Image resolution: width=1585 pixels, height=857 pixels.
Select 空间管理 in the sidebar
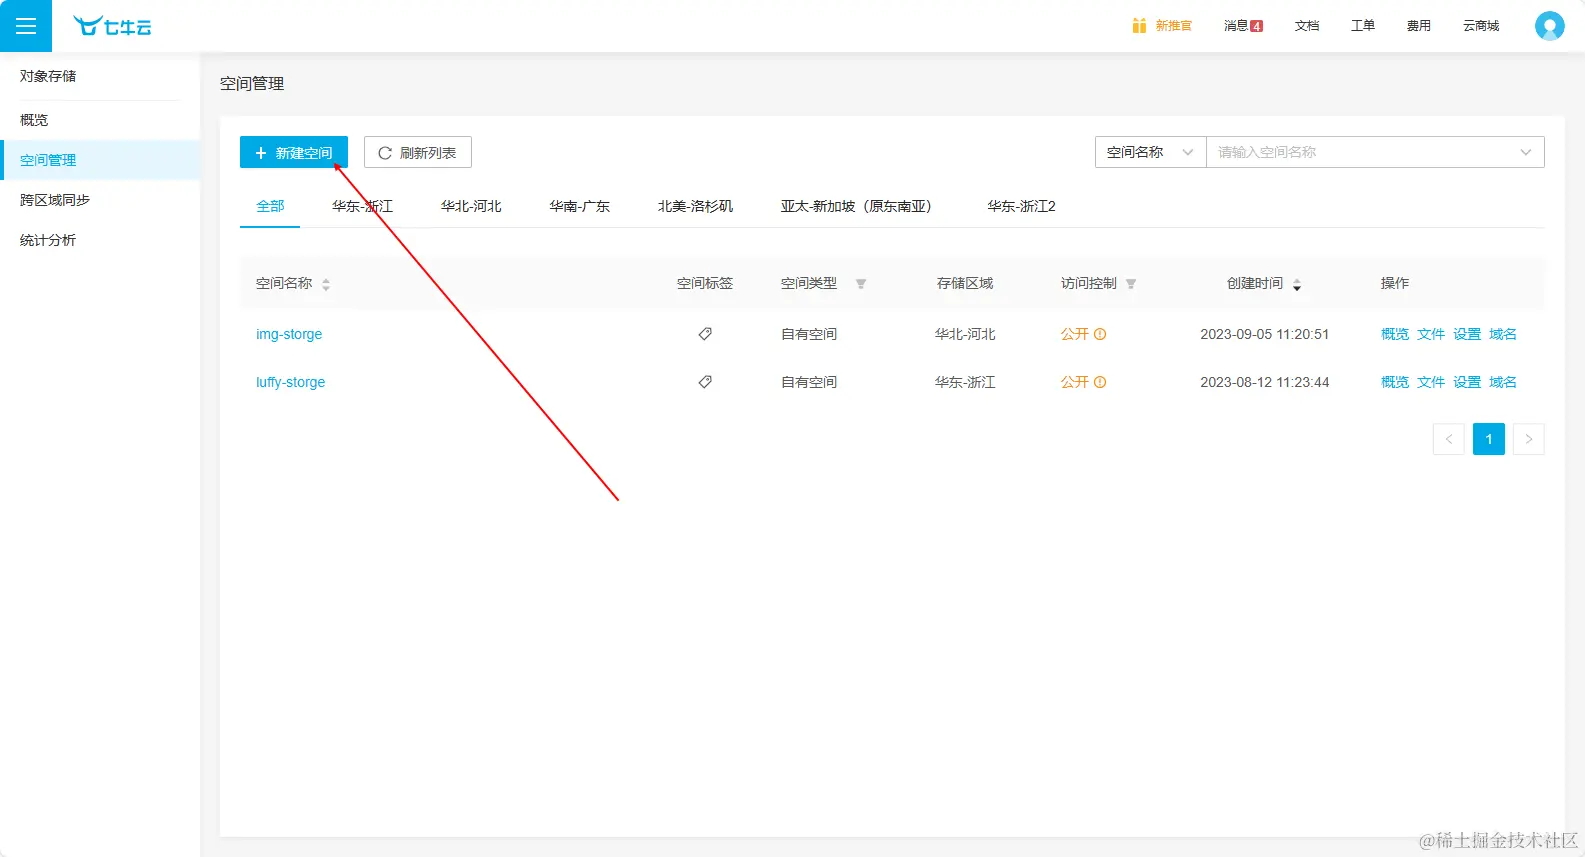(100, 160)
